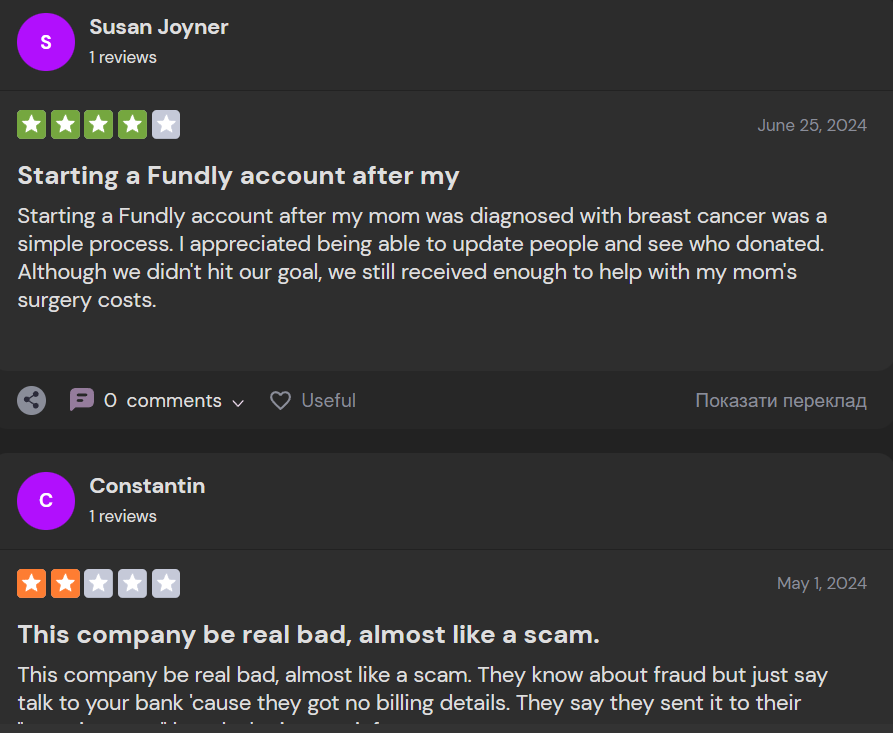The image size is (893, 733).
Task: Click the first green star in Susan's rating
Action: pyautogui.click(x=32, y=125)
